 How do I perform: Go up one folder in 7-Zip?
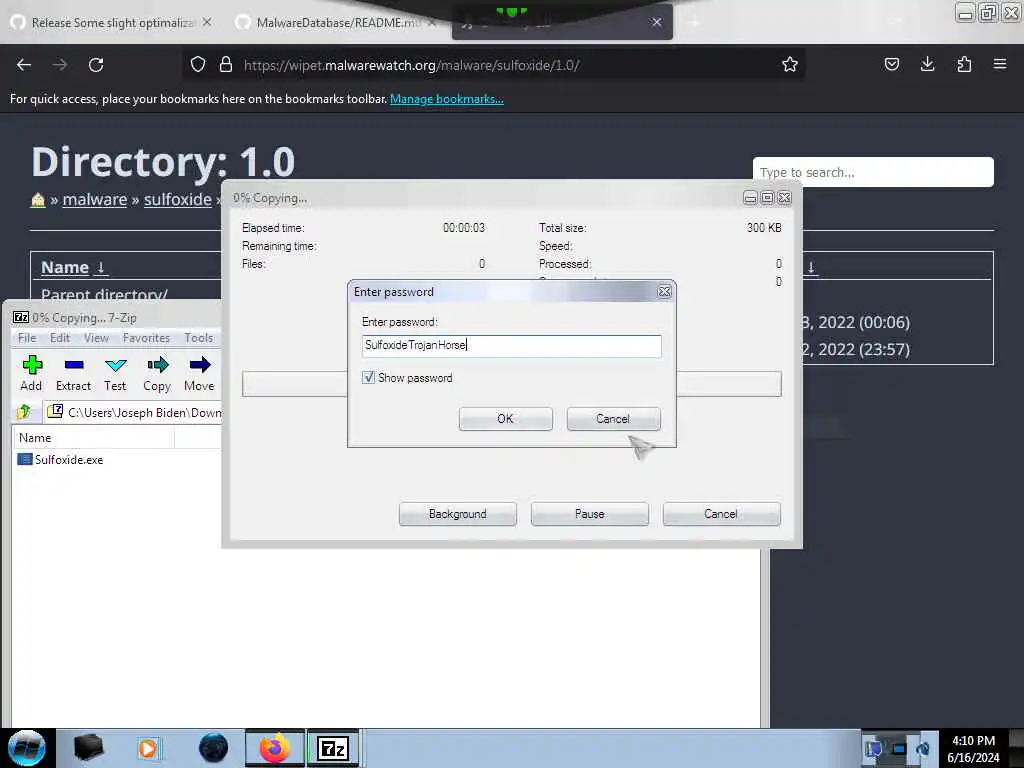24,412
